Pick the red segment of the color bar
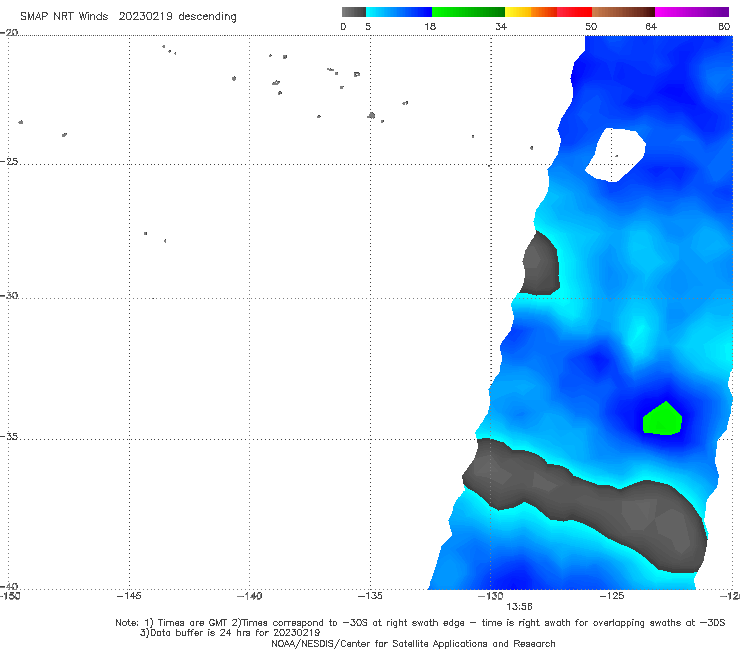Image resolution: width=740 pixels, height=650 pixels. (574, 12)
